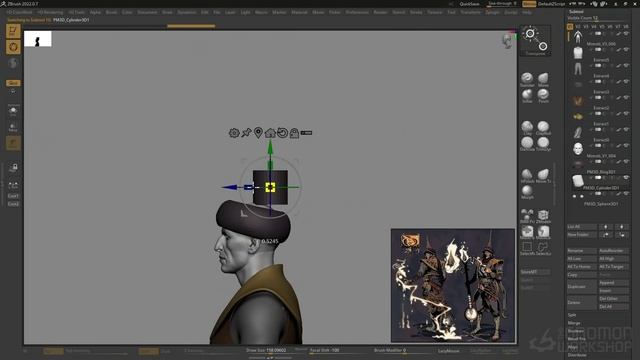Select the SelectLasso tool icon
The width and height of the screenshot is (640, 360).
coord(543,248)
